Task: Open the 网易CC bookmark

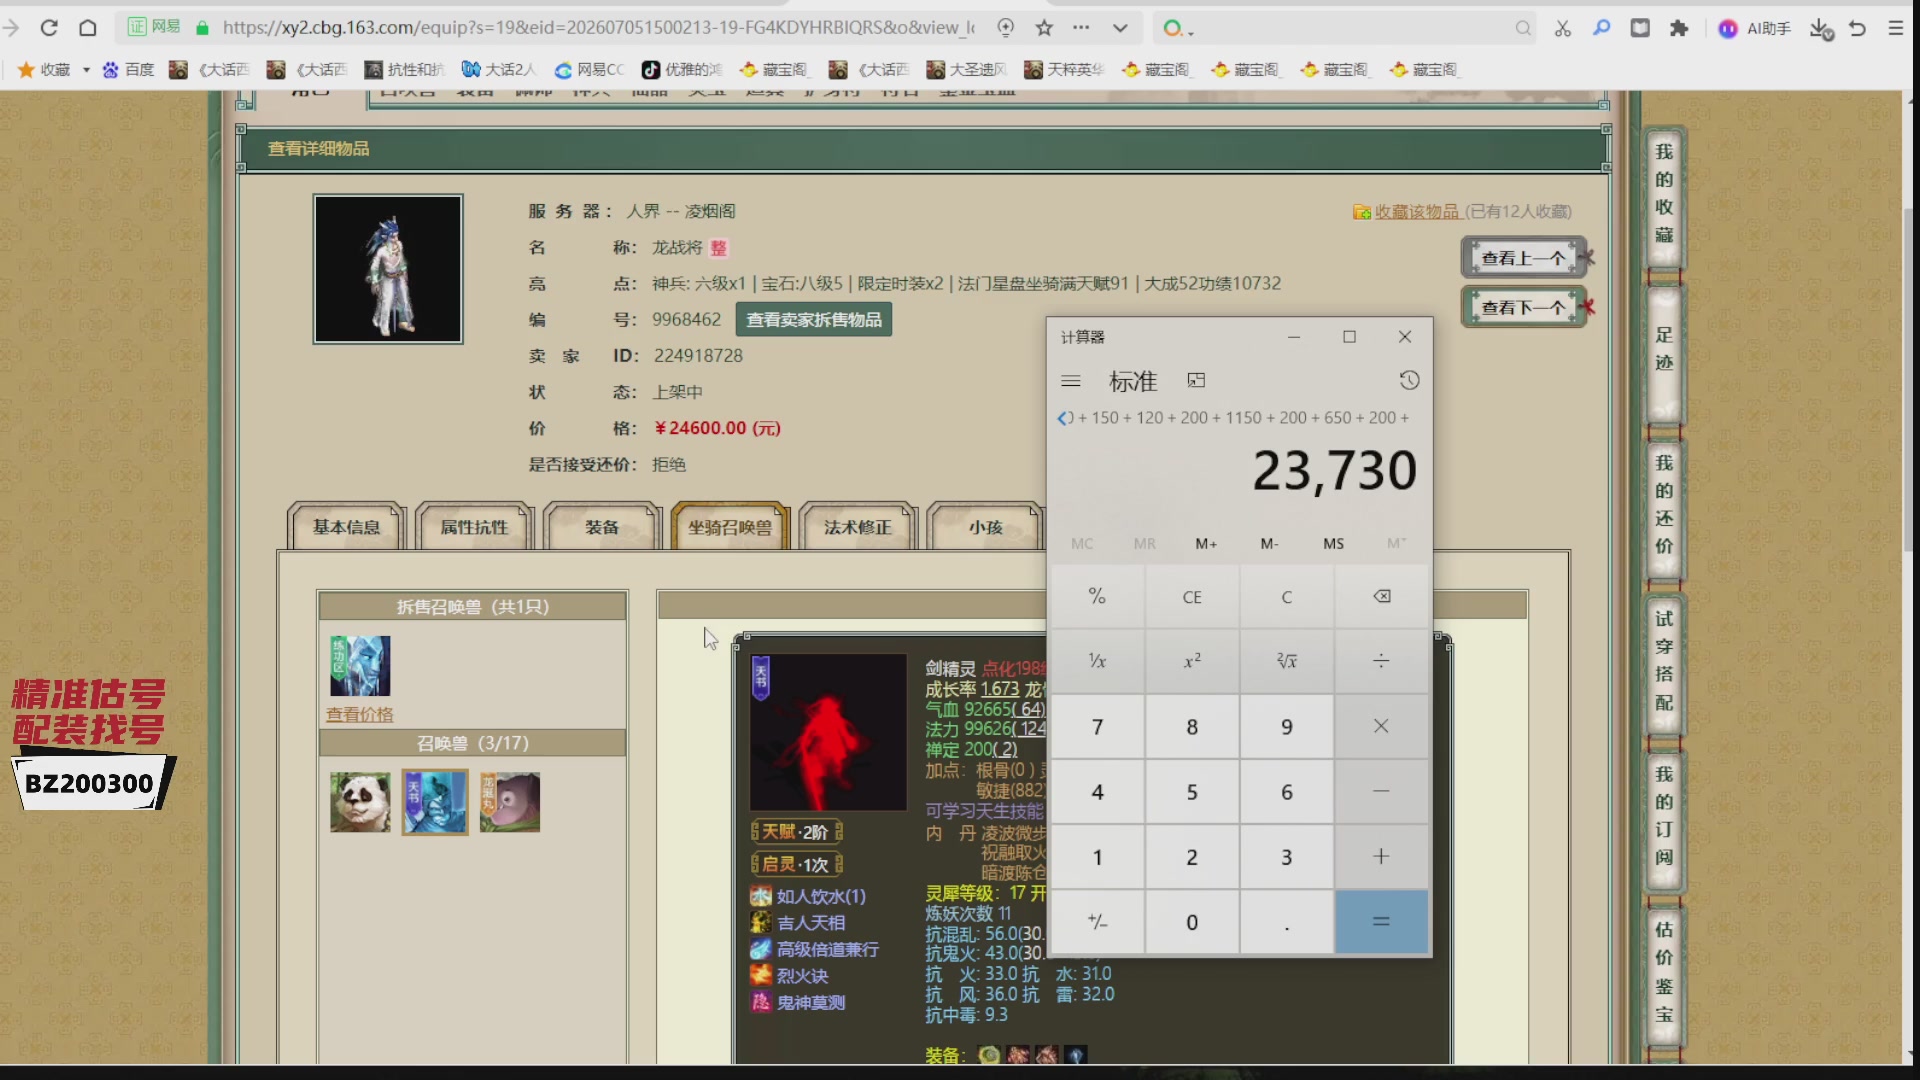Action: tap(590, 70)
